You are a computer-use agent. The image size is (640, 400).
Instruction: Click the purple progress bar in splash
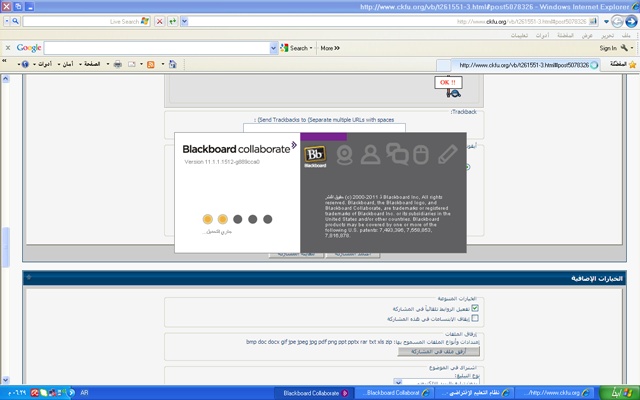tap(324, 136)
